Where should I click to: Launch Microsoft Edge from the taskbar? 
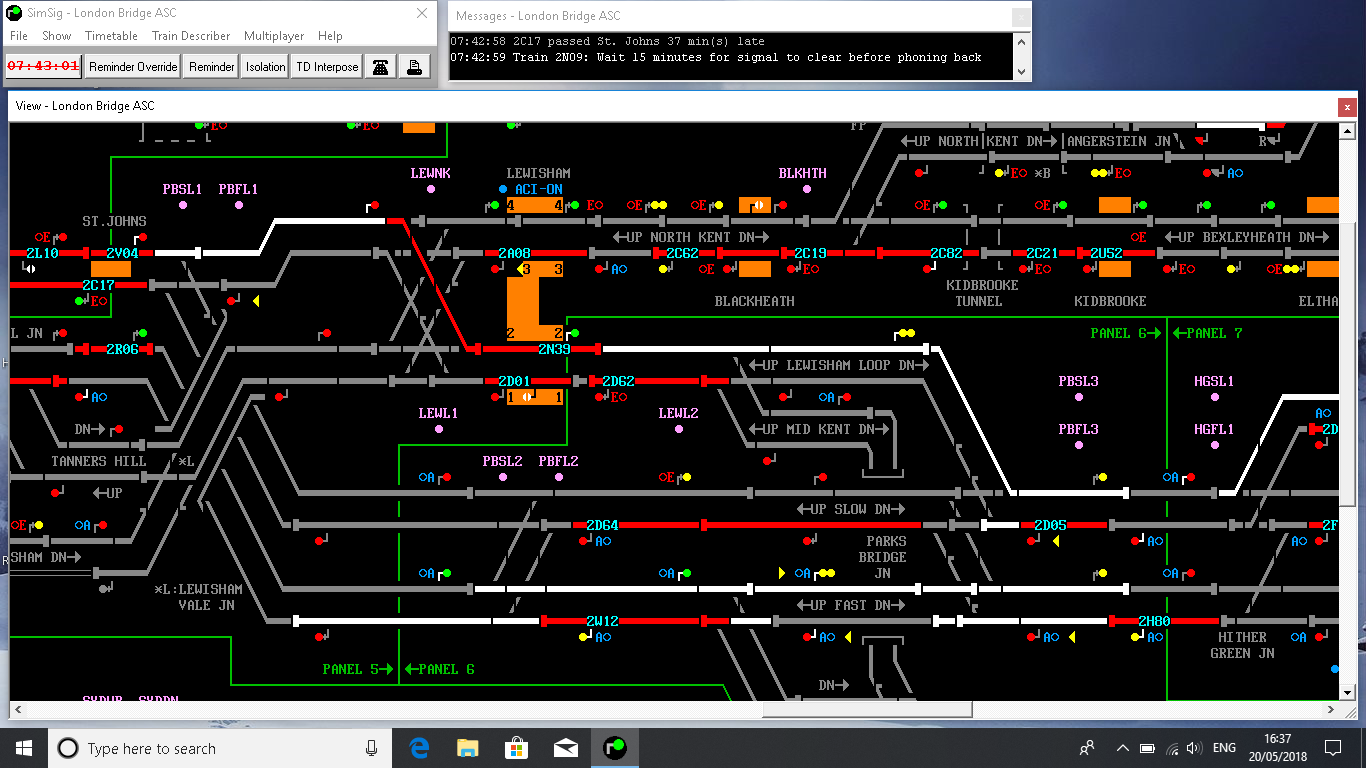pyautogui.click(x=419, y=748)
